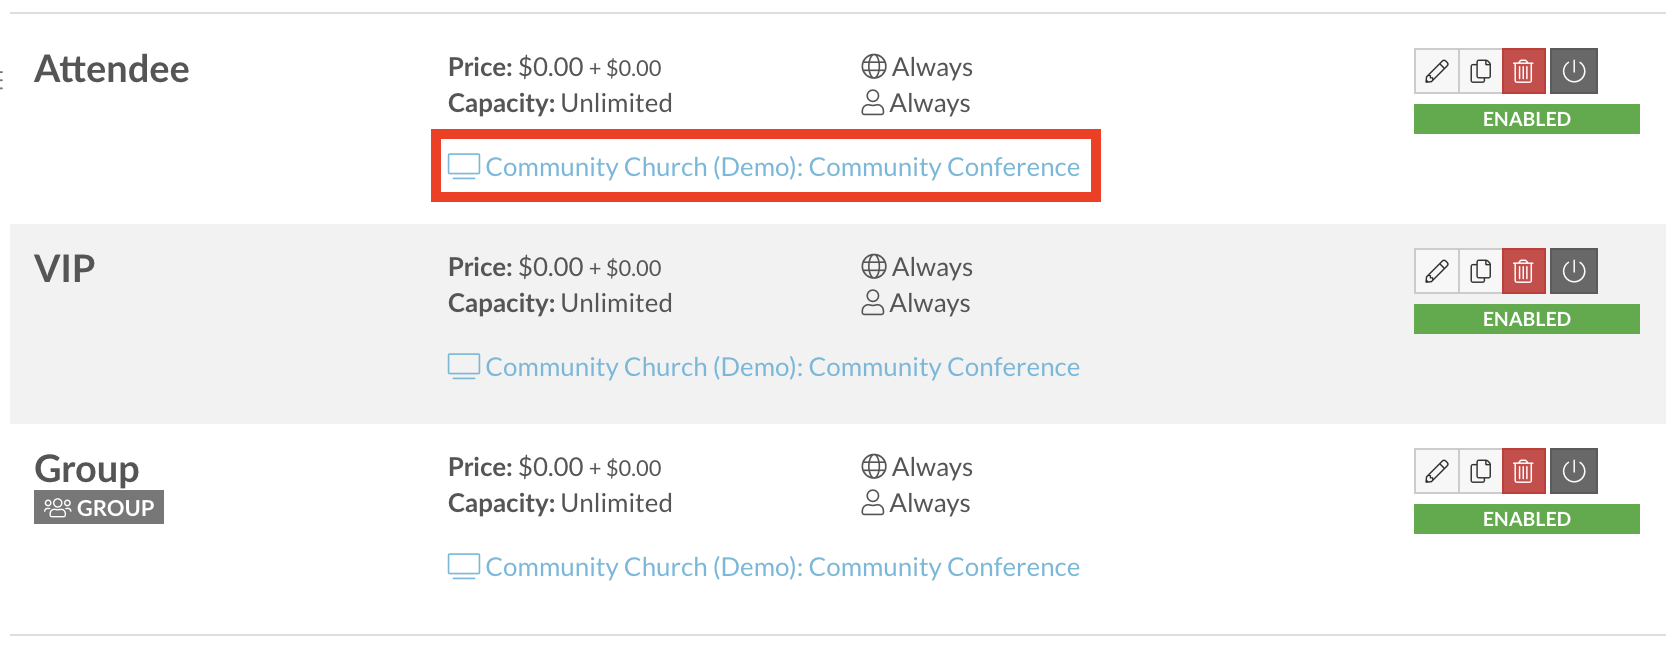Toggle power button for Attendee ticket
Viewport: 1676px width, 648px height.
[1574, 71]
